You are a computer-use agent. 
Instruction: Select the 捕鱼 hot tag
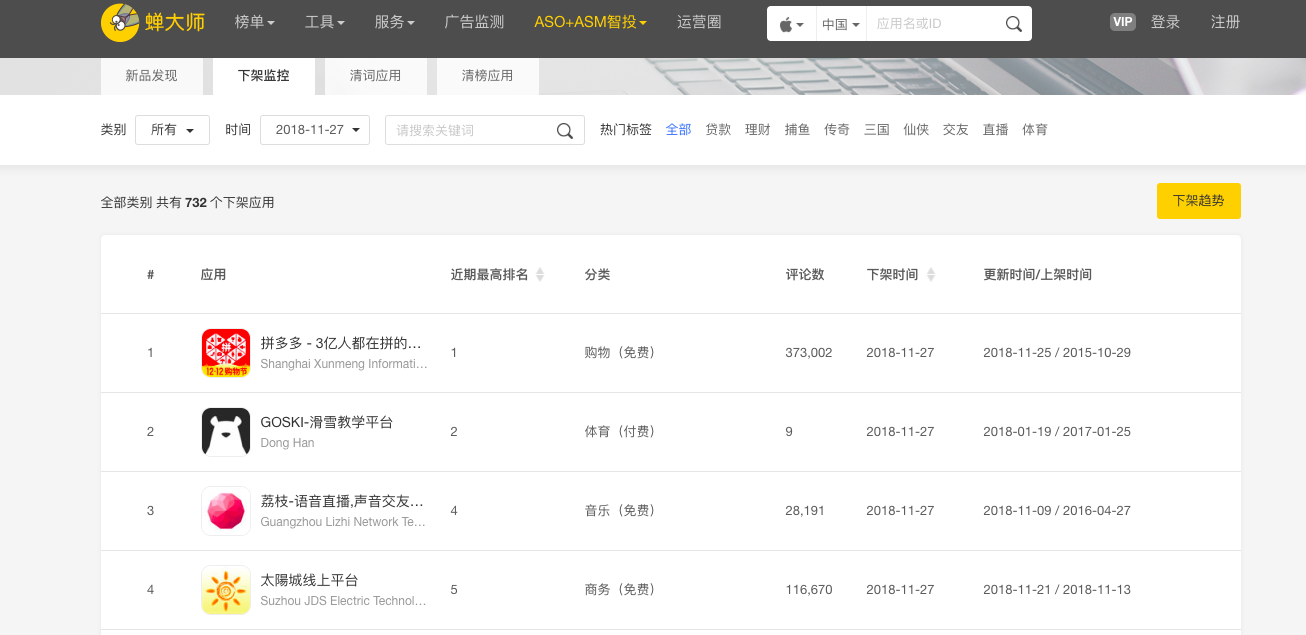tap(797, 130)
